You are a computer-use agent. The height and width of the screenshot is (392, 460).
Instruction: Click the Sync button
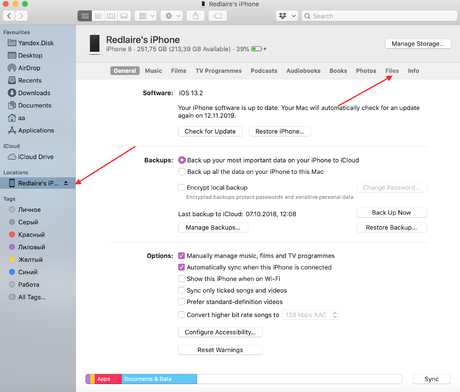pos(432,379)
